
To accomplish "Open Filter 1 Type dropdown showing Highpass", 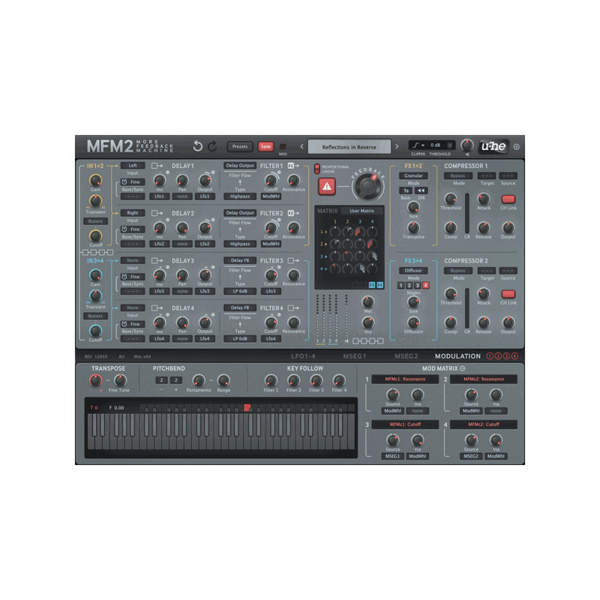I will click(240, 196).
